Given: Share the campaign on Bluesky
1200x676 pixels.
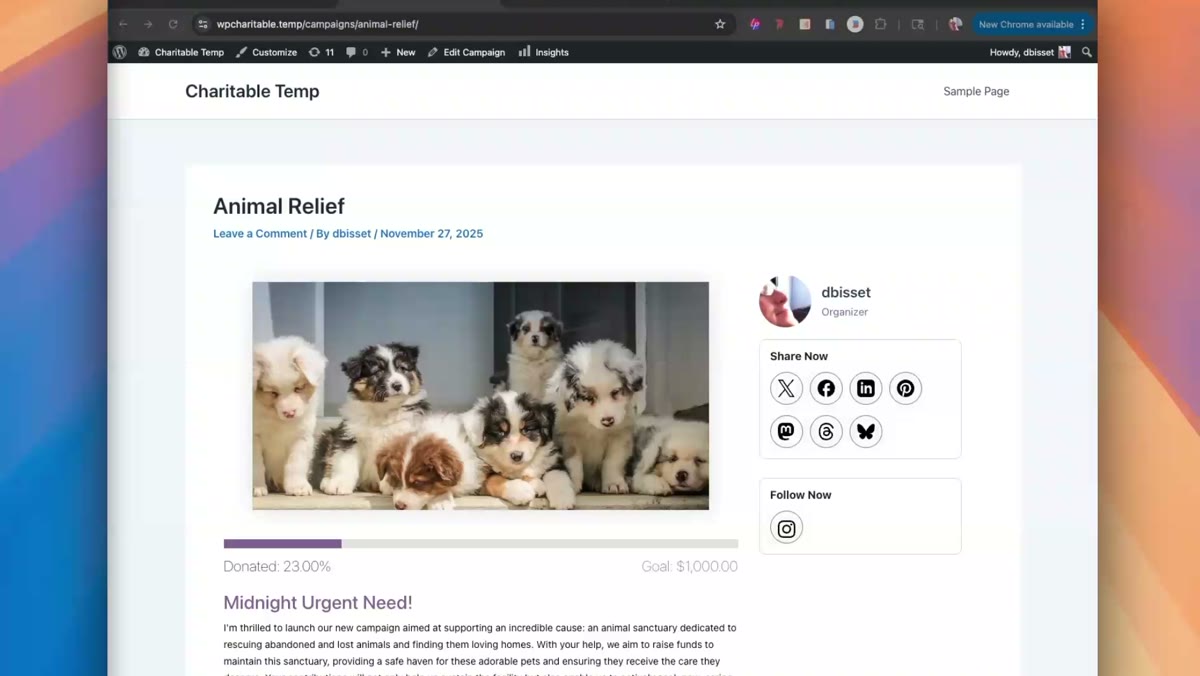Looking at the screenshot, I should [866, 431].
